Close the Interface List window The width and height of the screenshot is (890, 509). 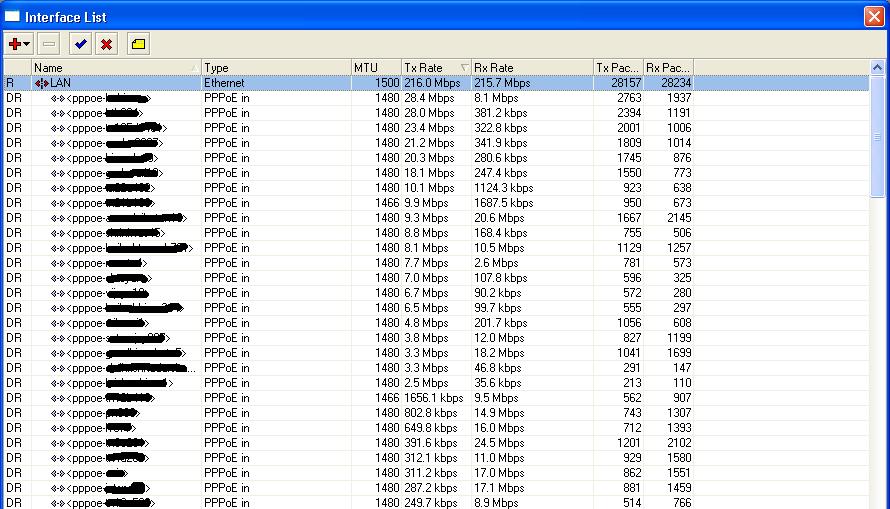point(874,16)
